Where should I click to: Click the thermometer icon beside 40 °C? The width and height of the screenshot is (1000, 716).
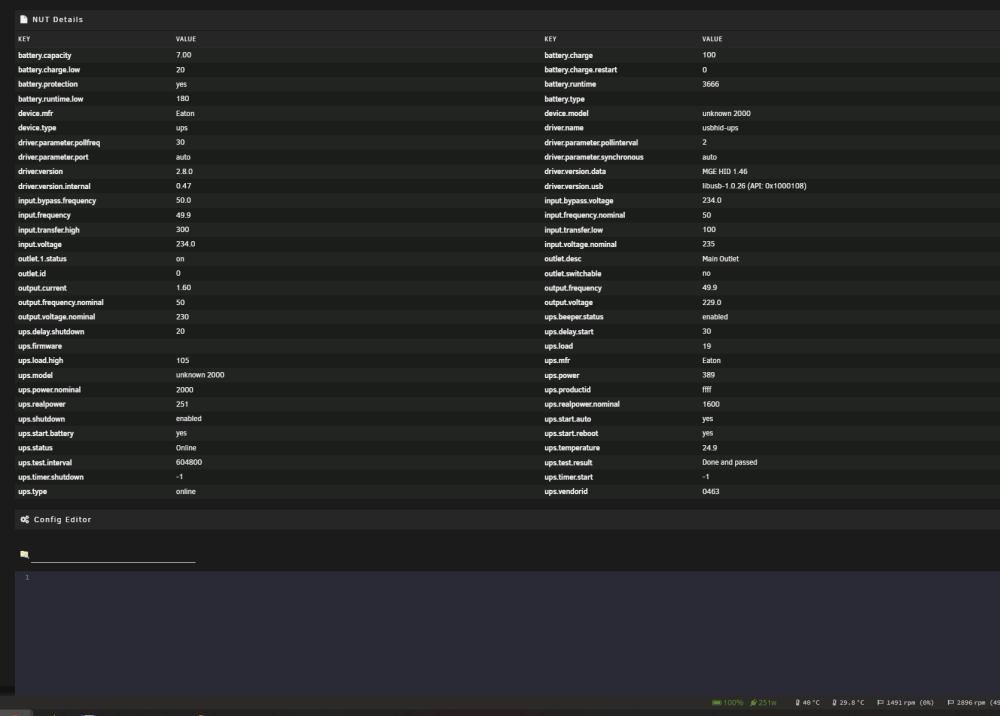tap(797, 703)
